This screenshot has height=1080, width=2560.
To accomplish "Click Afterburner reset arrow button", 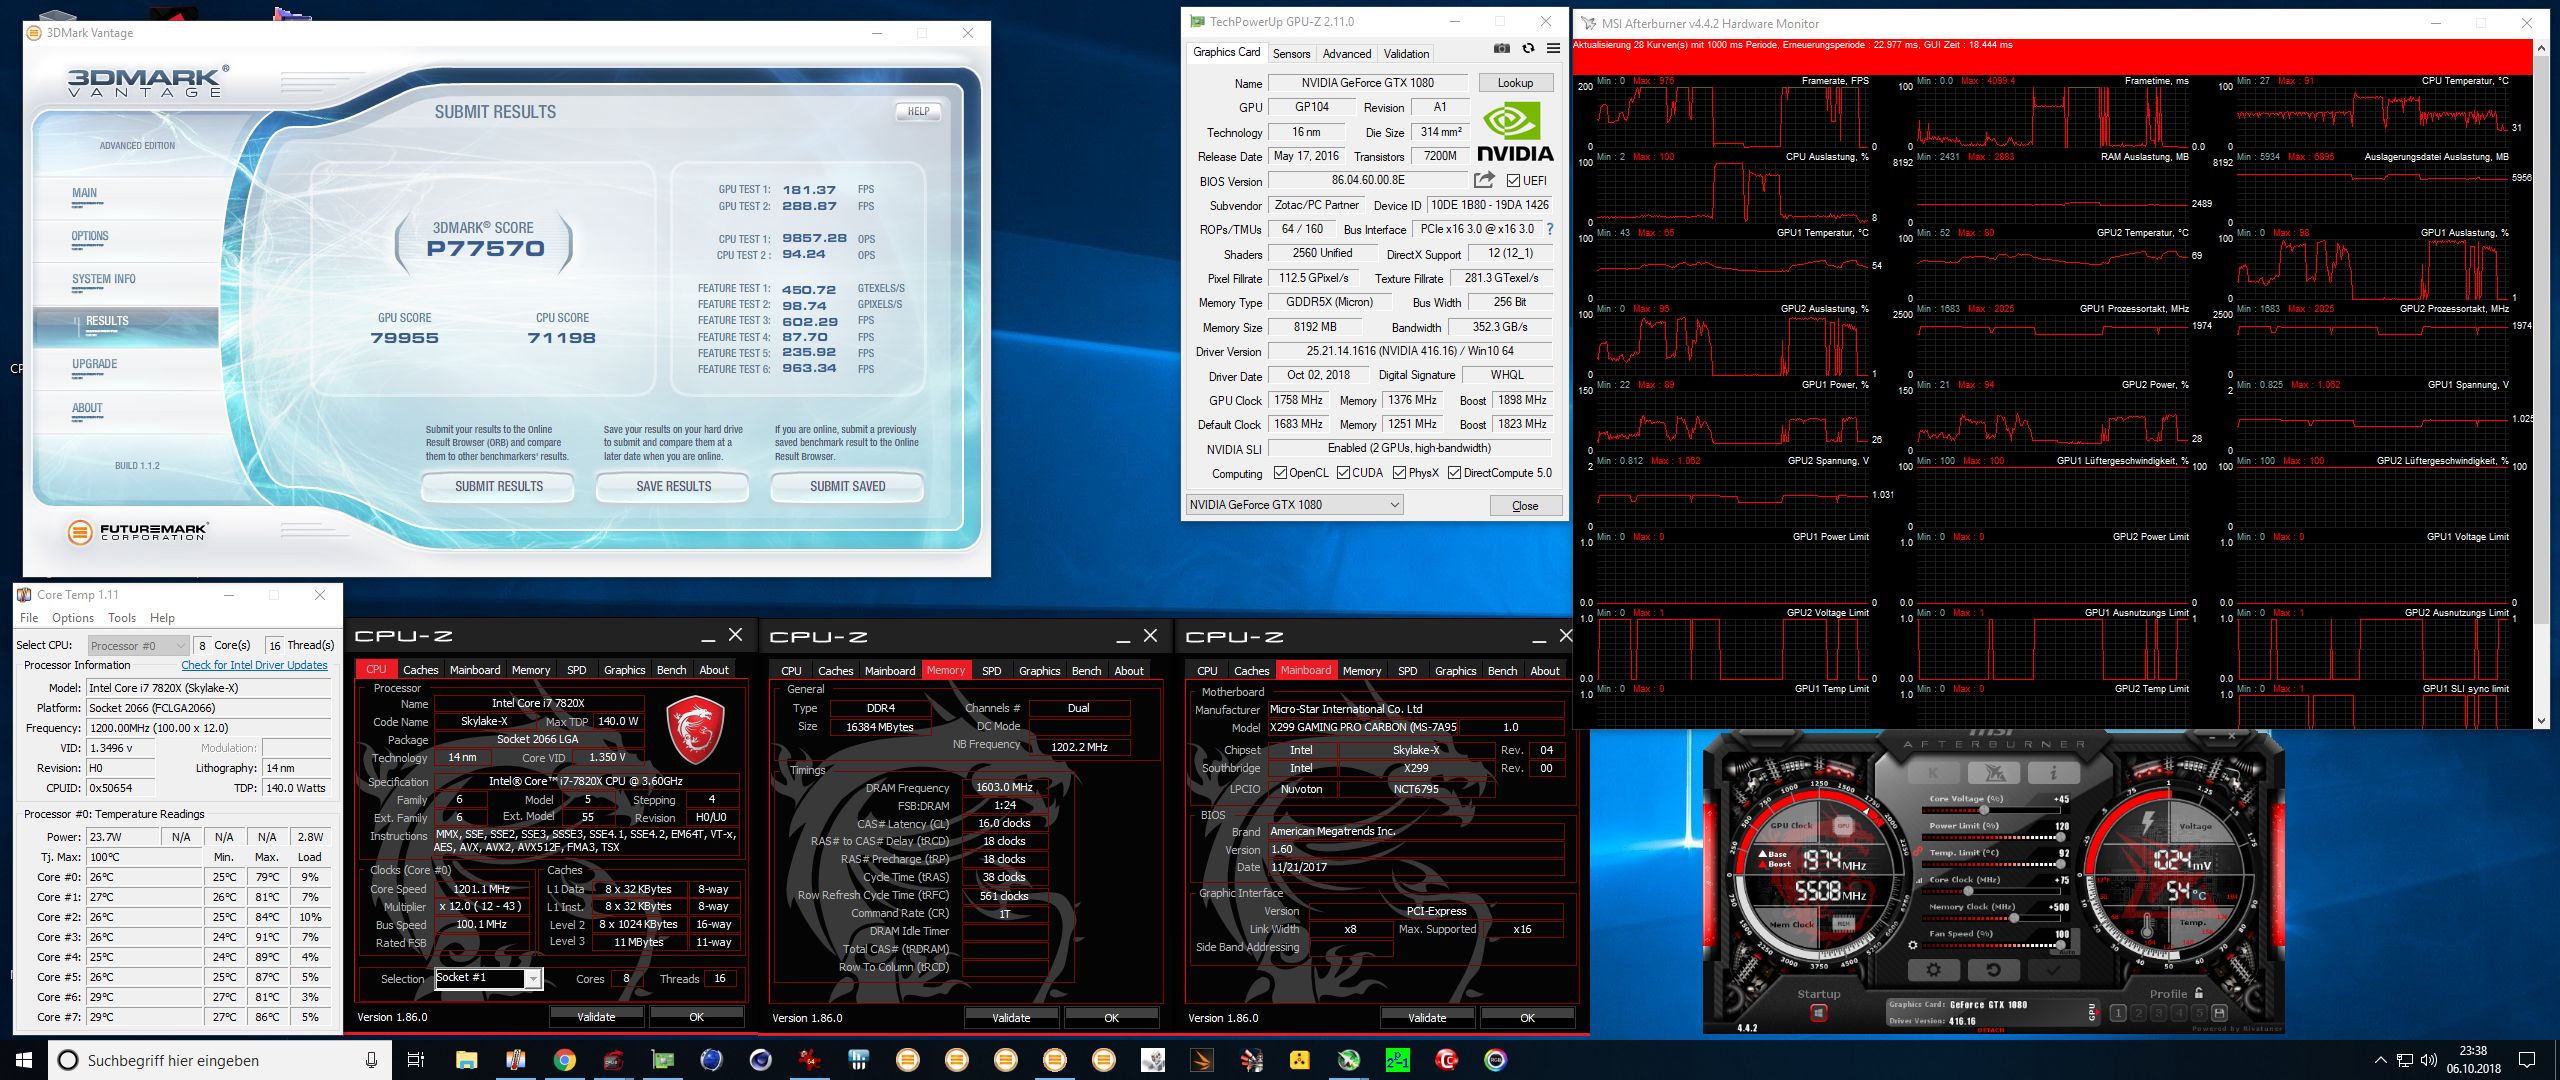I will 1993,970.
